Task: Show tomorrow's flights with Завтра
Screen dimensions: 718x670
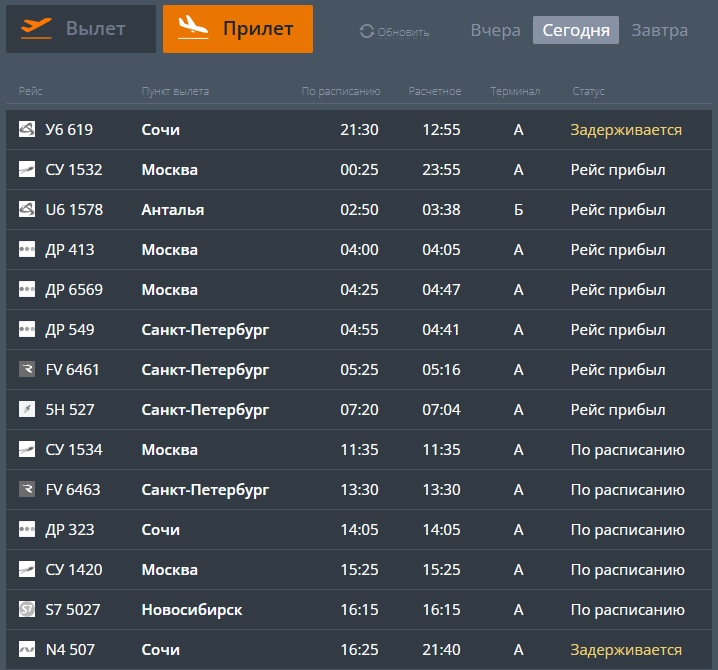Action: tap(659, 31)
